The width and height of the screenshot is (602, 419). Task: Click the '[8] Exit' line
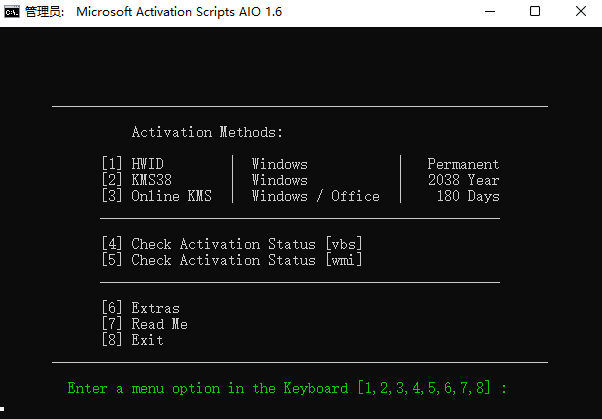coord(133,340)
